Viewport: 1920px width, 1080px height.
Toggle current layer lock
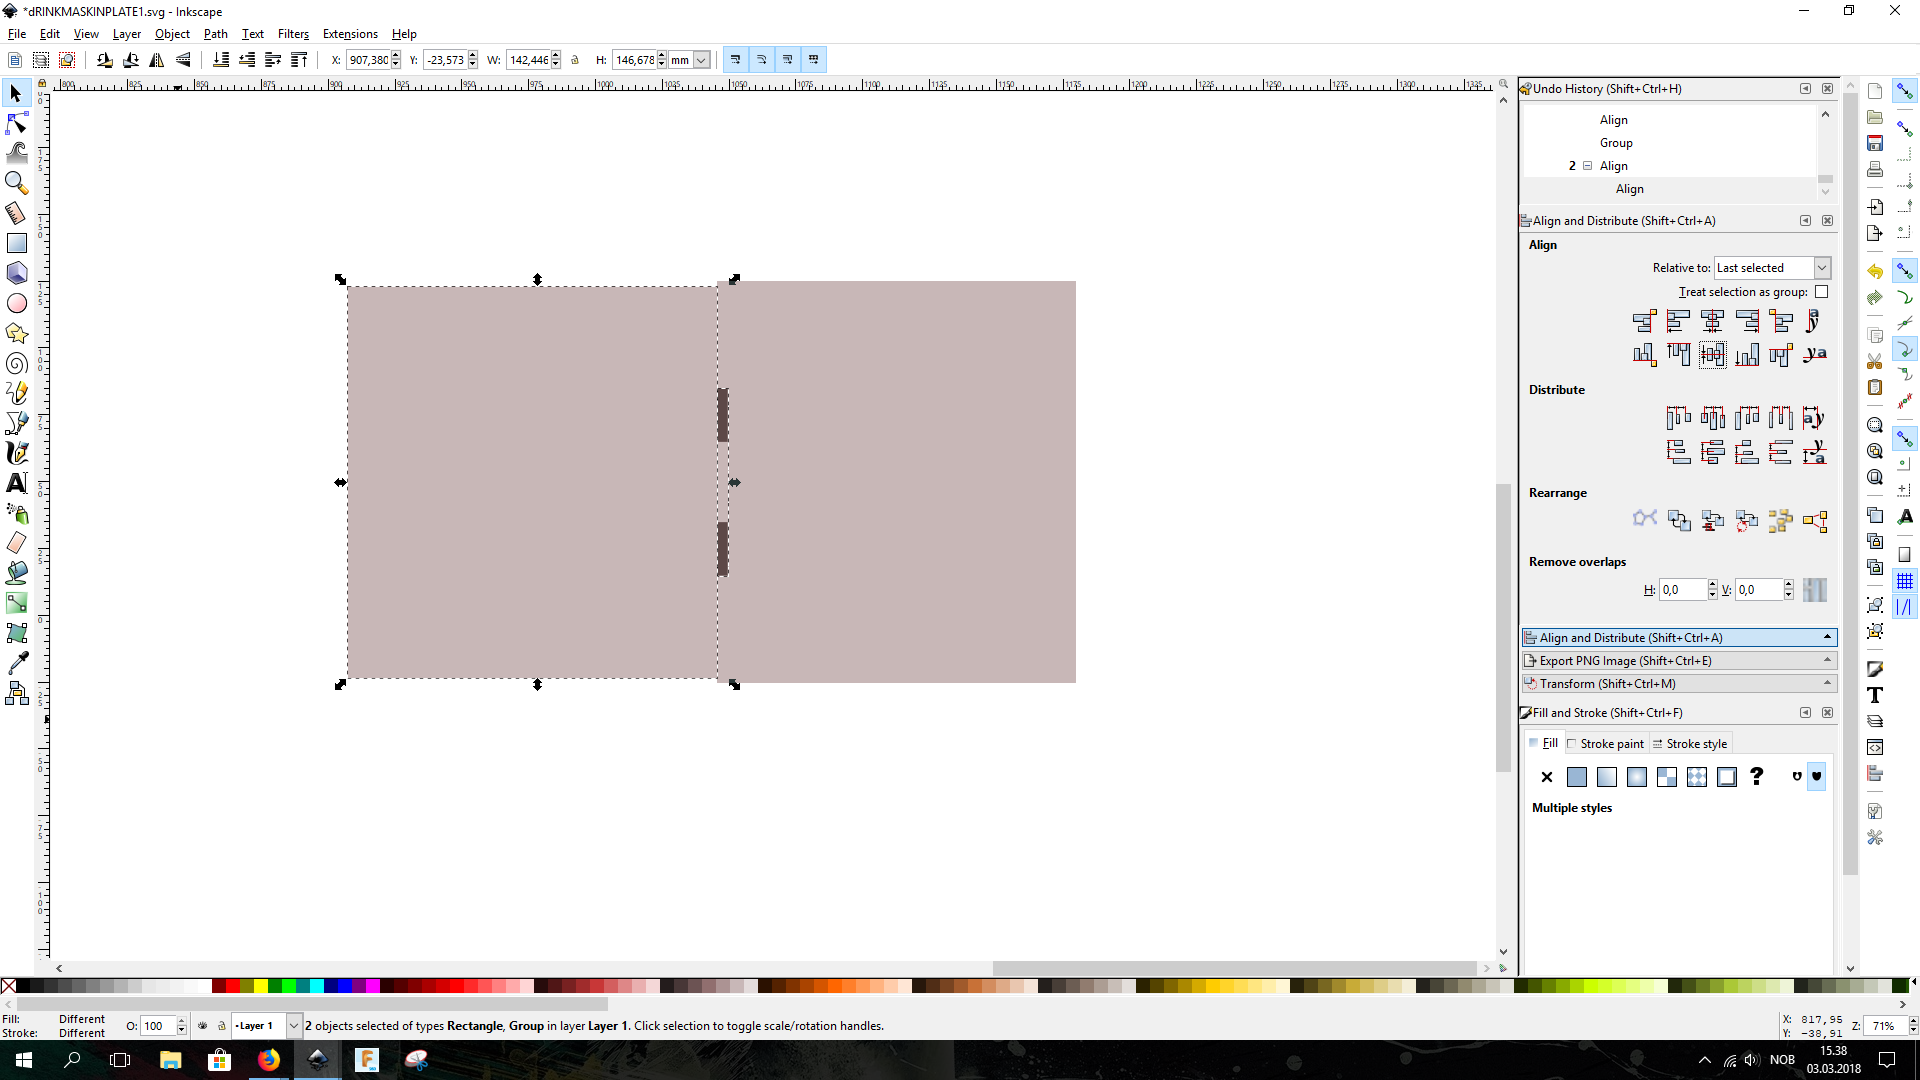(221, 1026)
